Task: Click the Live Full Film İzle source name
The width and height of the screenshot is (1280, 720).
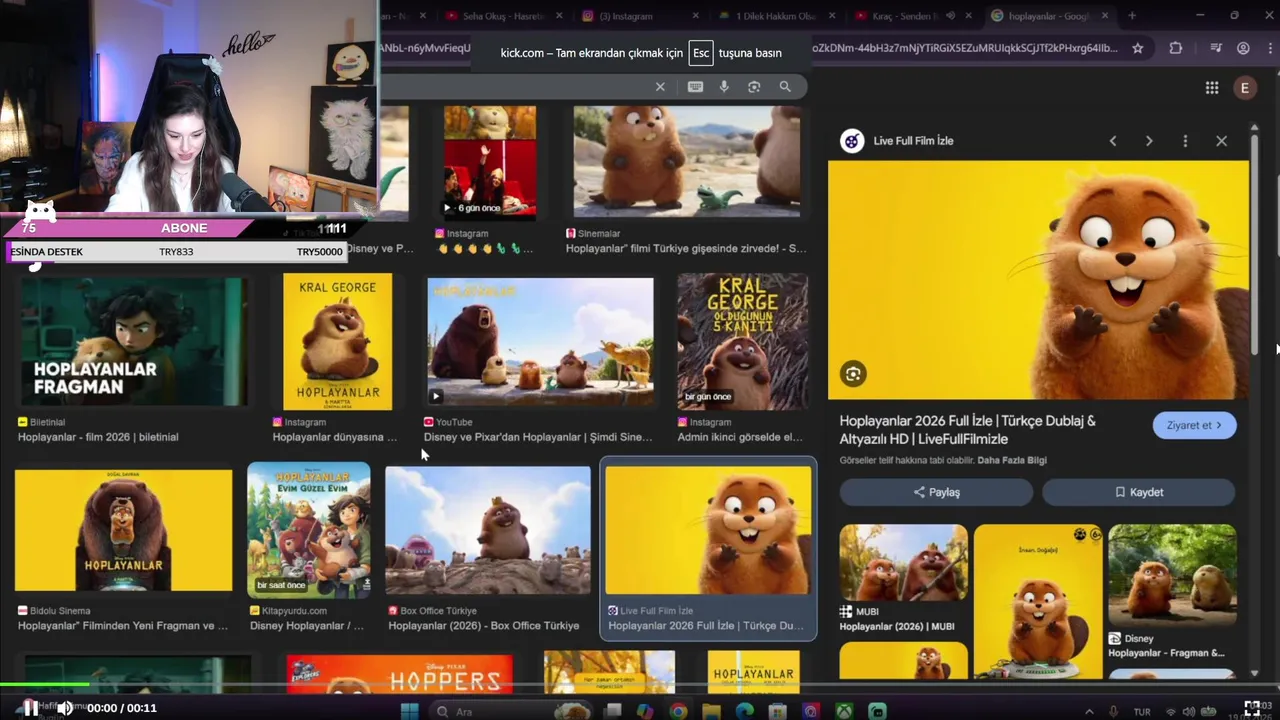Action: (913, 141)
